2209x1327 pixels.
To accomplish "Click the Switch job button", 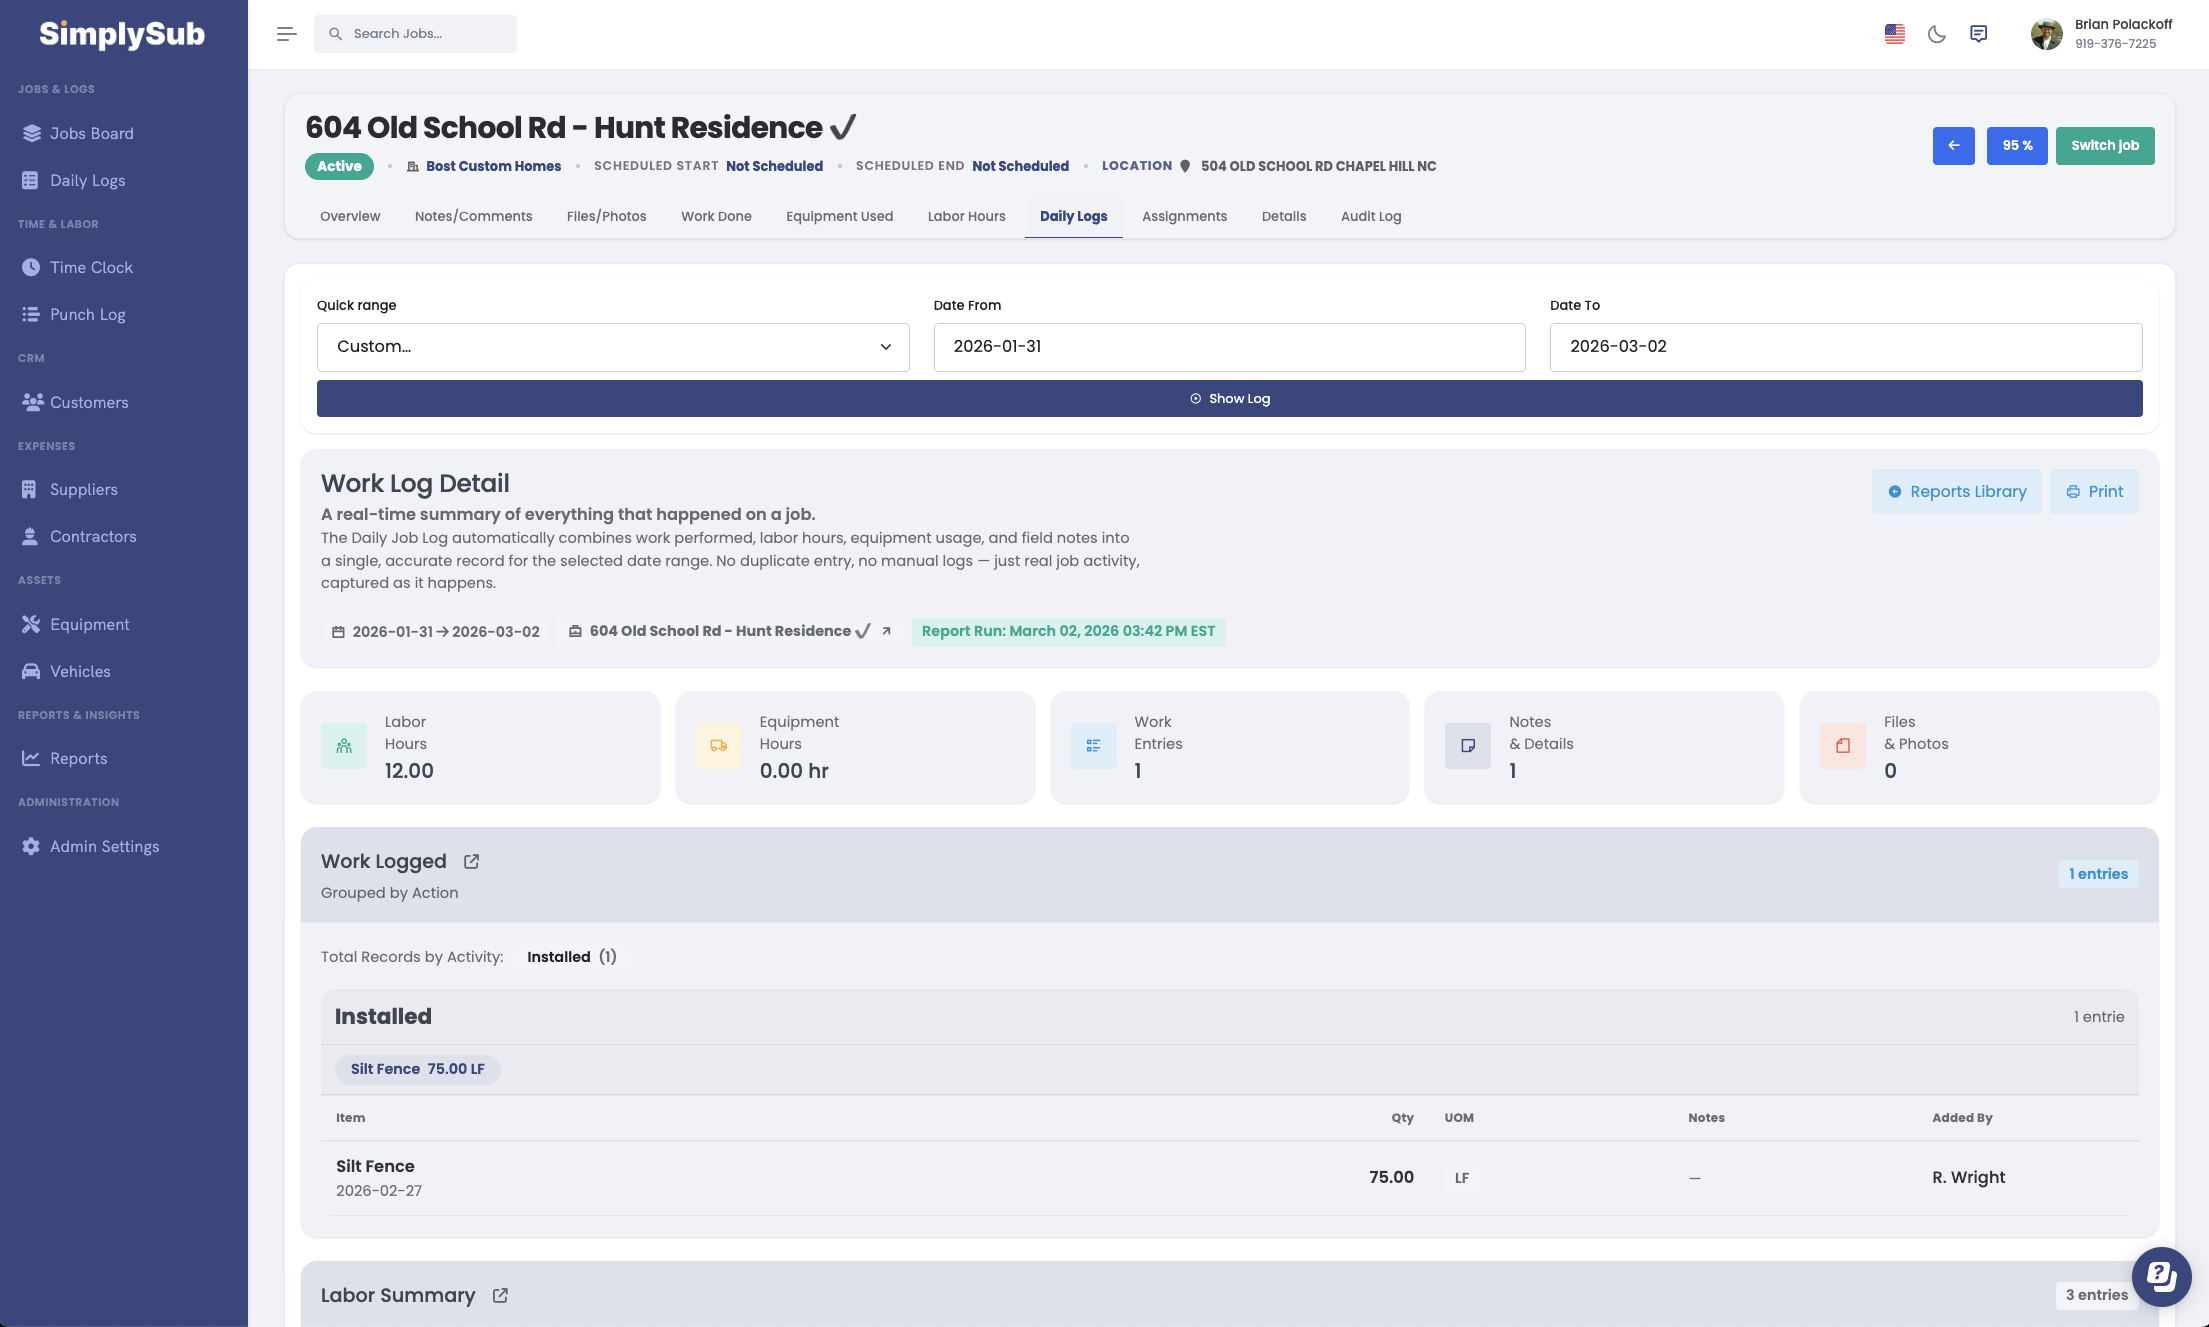I will pos(2104,146).
